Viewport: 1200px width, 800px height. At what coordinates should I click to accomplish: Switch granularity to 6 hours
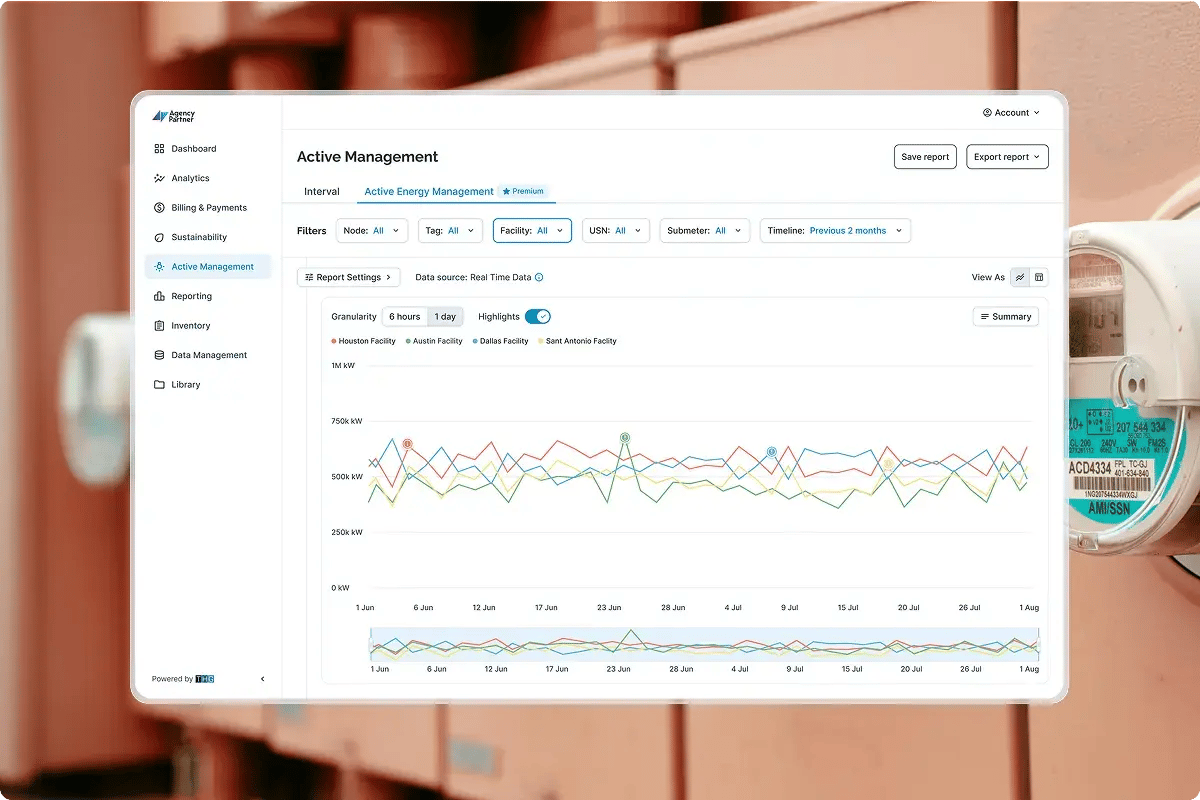click(404, 316)
